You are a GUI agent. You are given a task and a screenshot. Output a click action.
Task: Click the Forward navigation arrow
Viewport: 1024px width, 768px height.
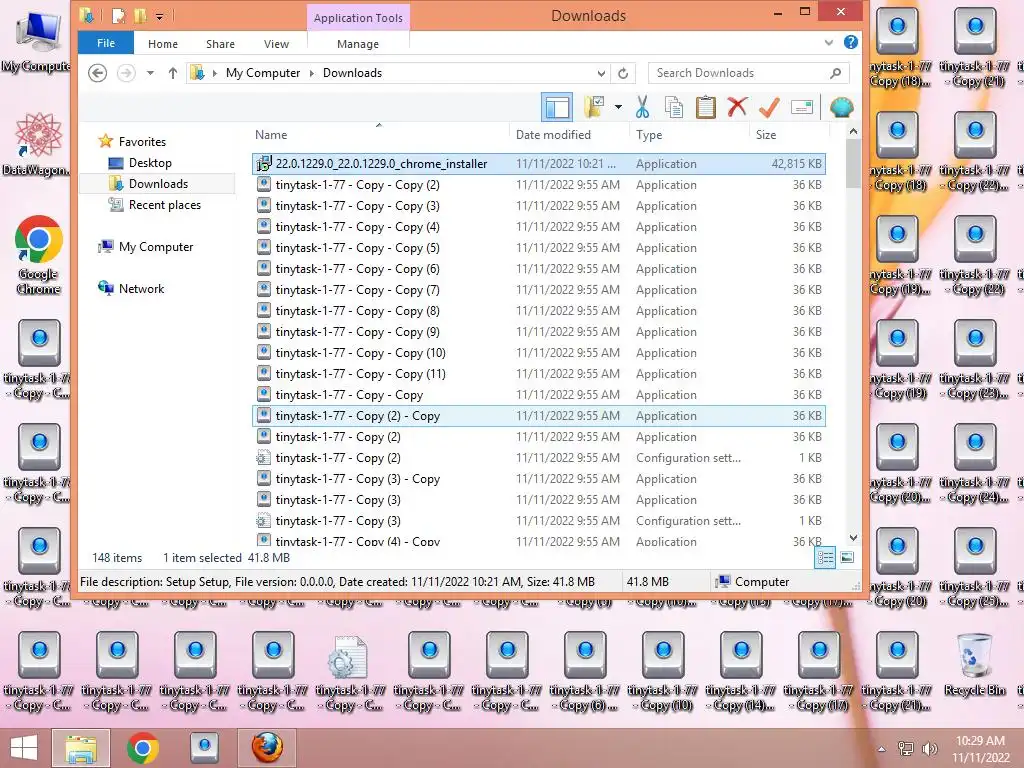(126, 73)
